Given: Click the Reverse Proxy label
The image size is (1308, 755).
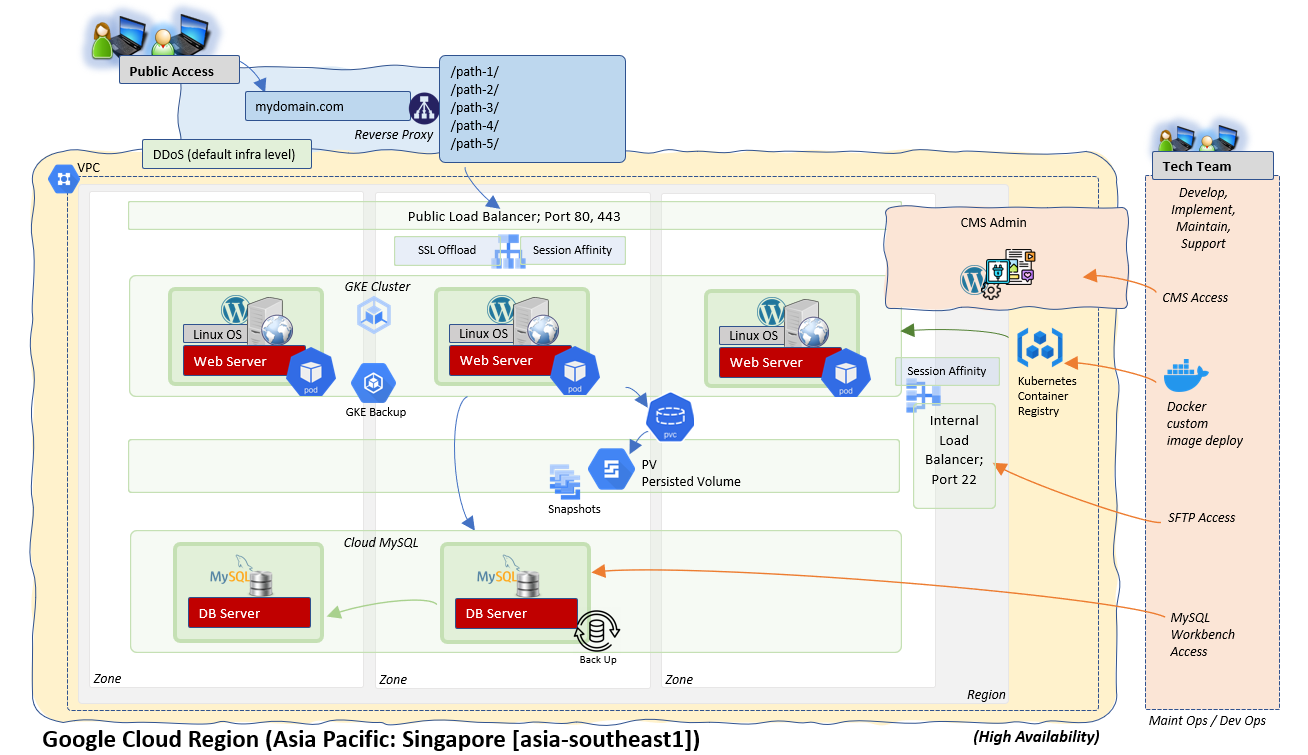Looking at the screenshot, I should tap(394, 134).
